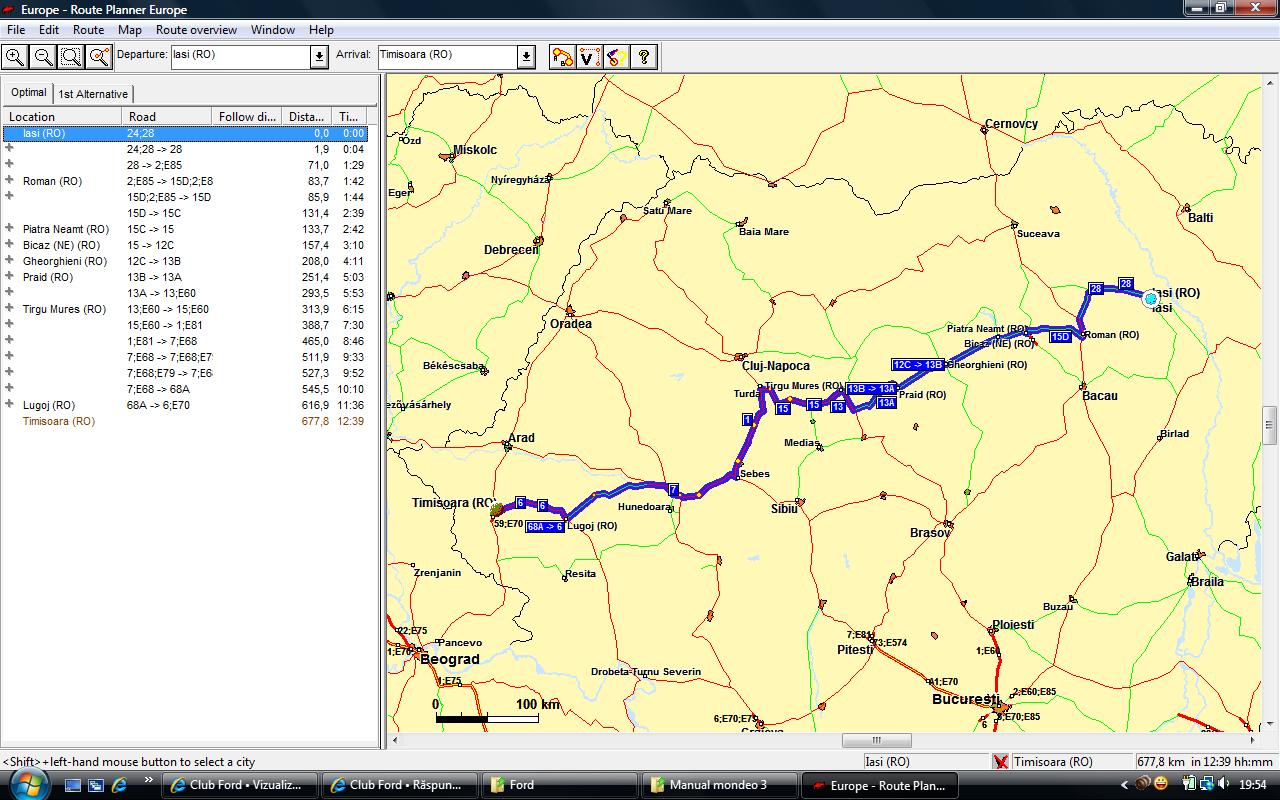1280x800 pixels.
Task: Click the zoom to route icon
Action: point(99,57)
